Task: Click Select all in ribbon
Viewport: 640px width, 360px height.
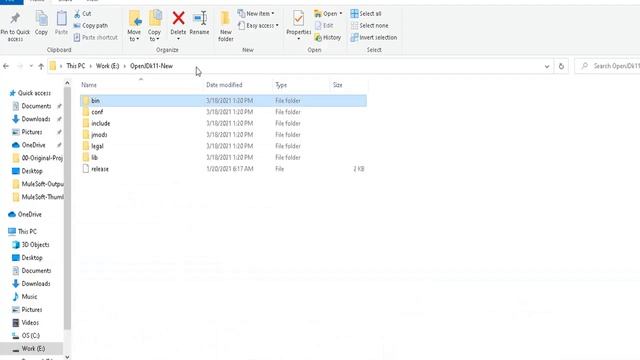Action: click(366, 13)
